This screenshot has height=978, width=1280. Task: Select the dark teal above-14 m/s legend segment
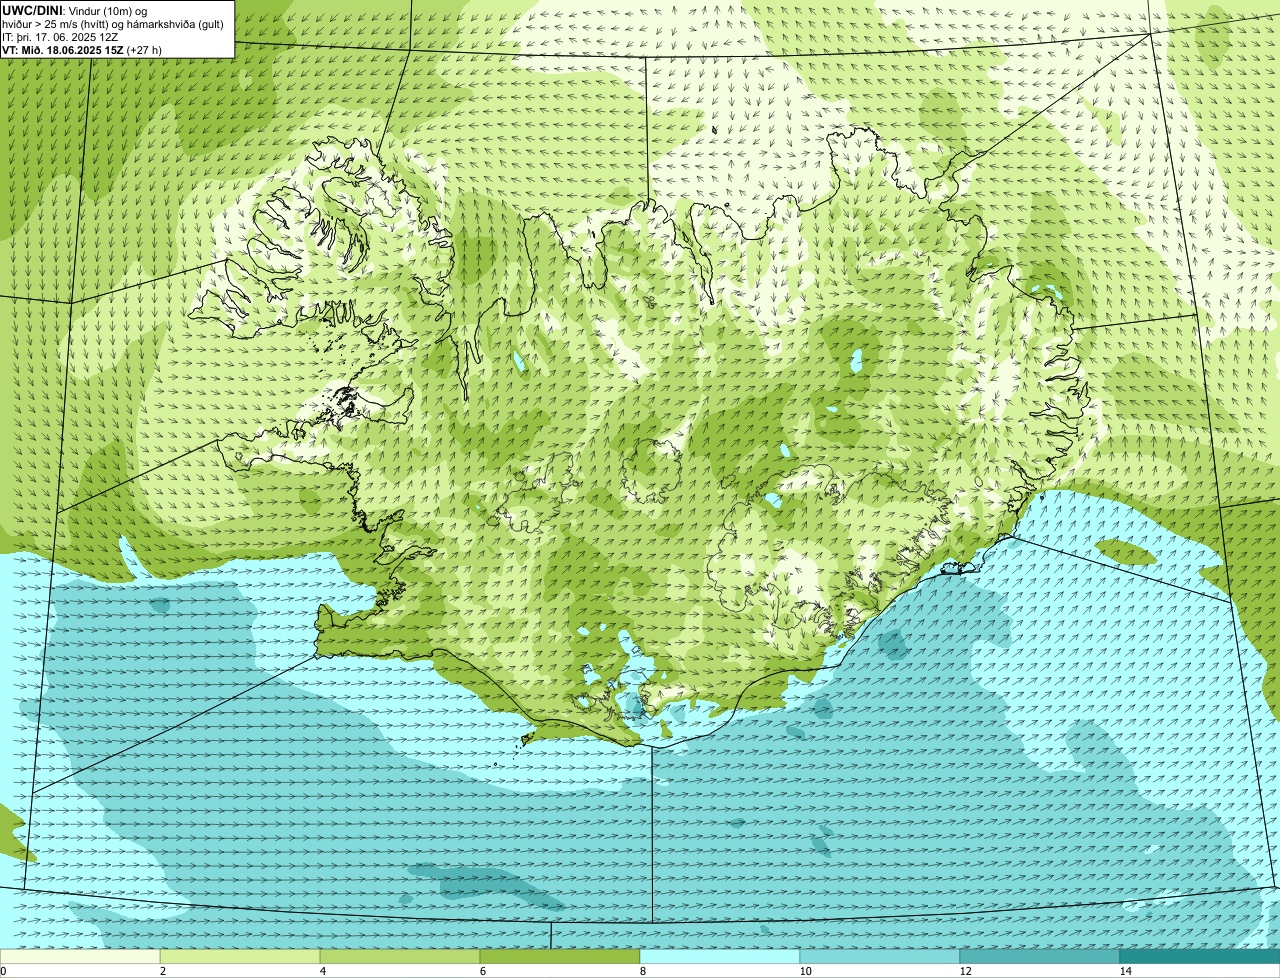(1200, 957)
